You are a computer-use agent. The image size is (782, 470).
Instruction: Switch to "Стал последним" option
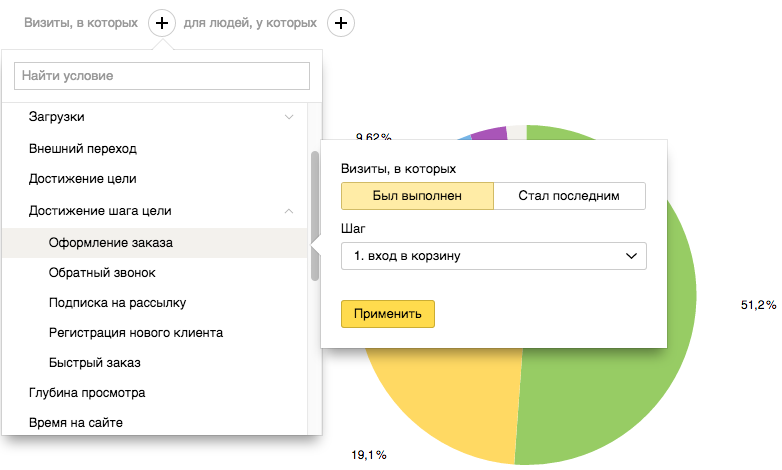click(569, 195)
